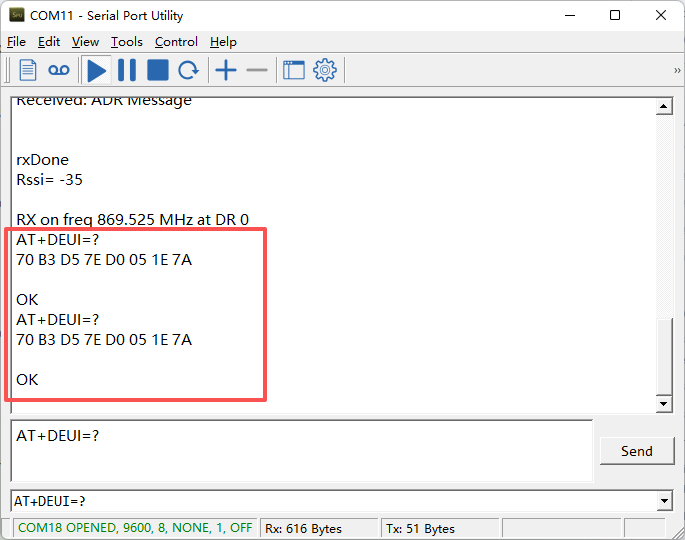Click the new document icon in toolbar
The width and height of the screenshot is (685, 540).
point(28,70)
